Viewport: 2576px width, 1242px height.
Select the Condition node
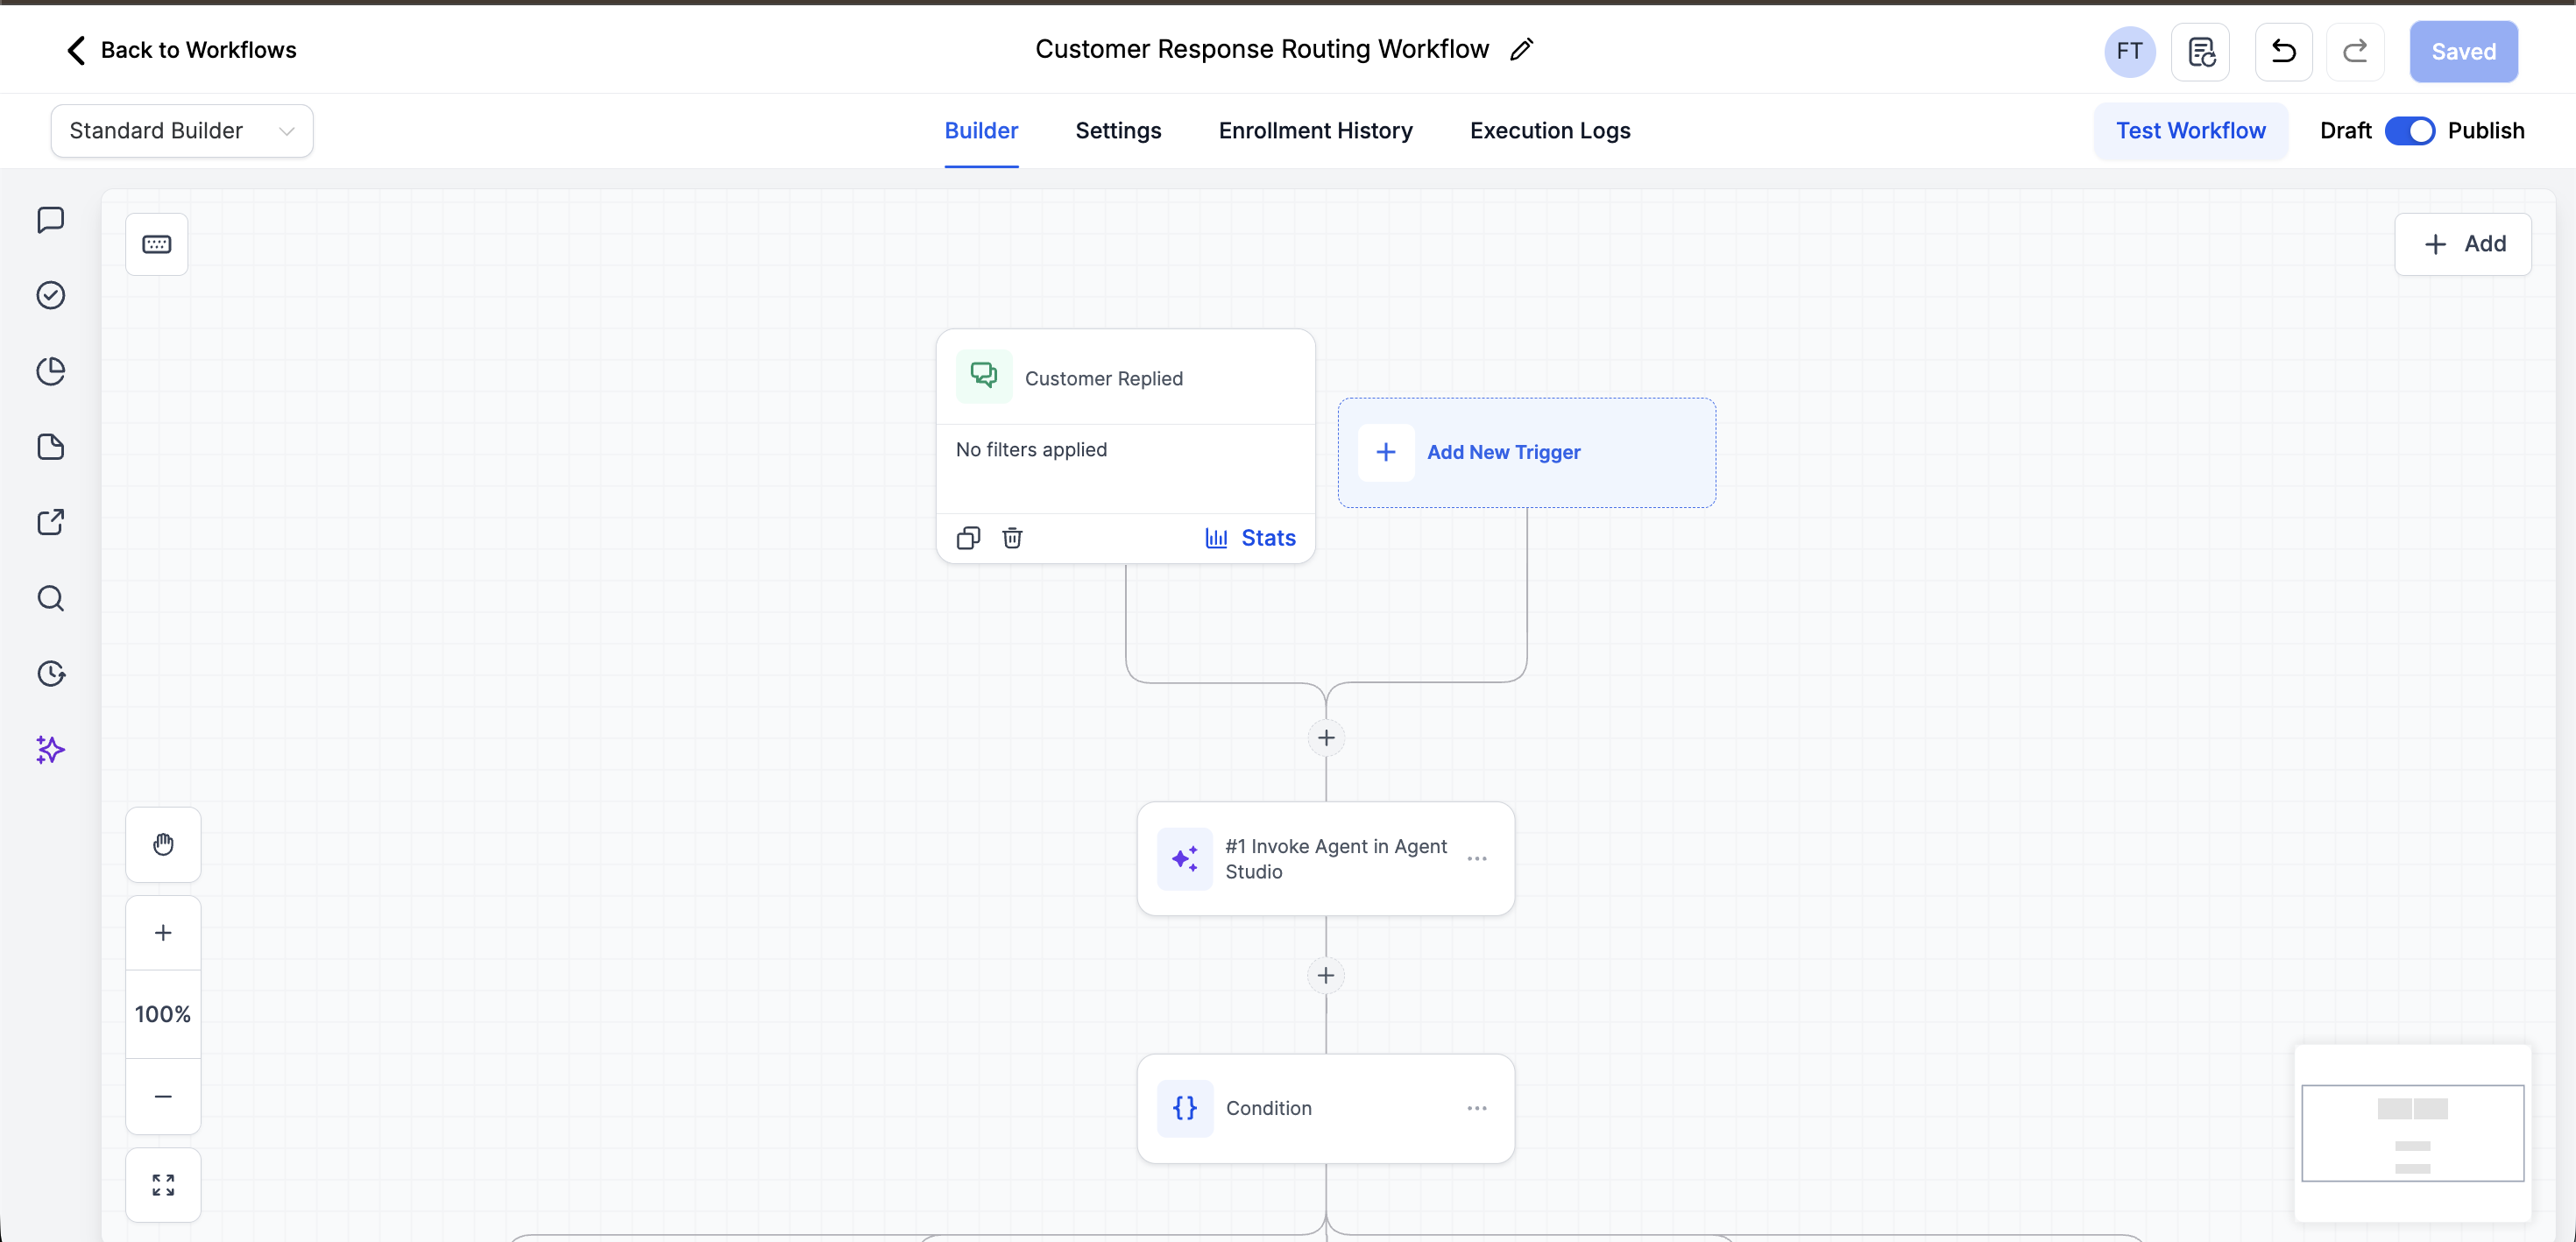[1326, 1108]
